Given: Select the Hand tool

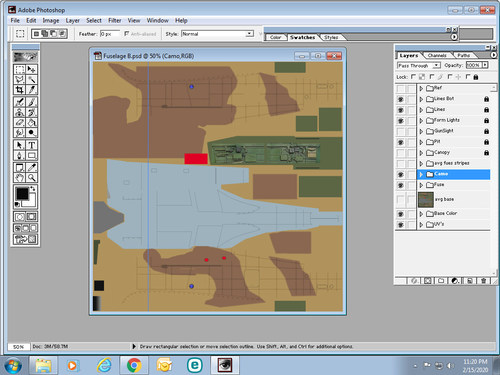Looking at the screenshot, I should [x=19, y=177].
